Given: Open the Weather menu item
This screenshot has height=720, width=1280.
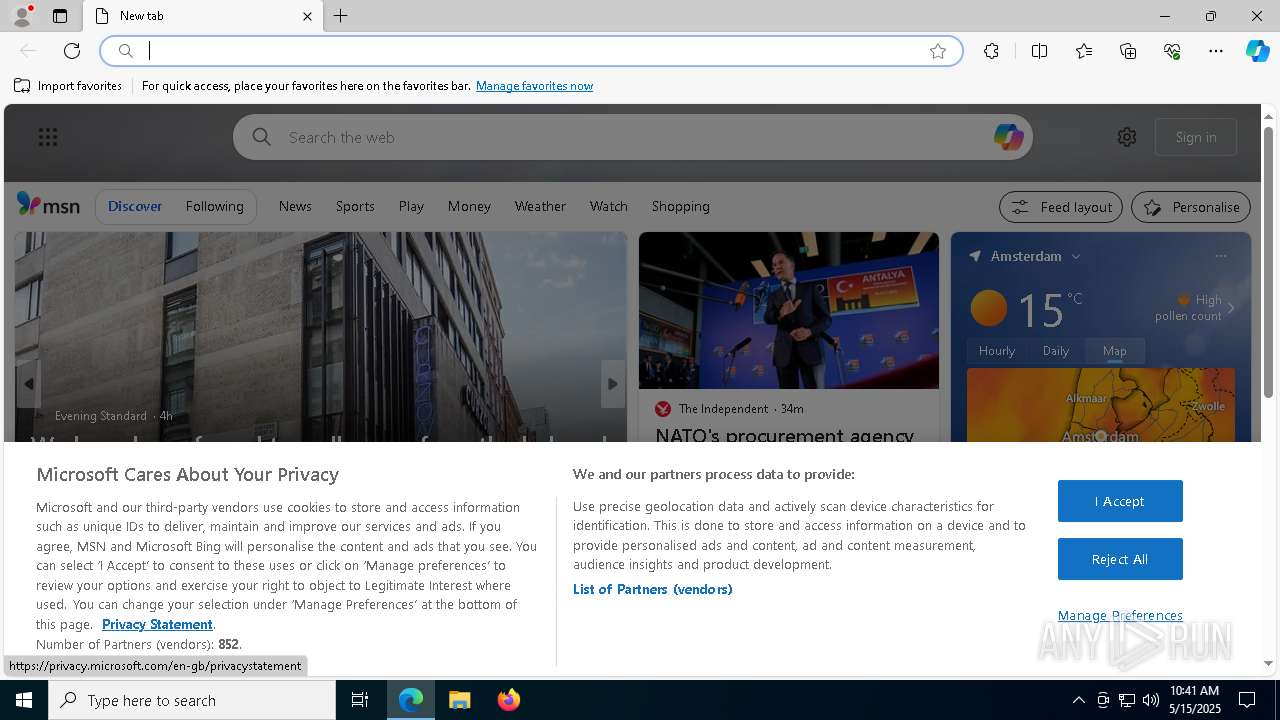Looking at the screenshot, I should click(x=540, y=206).
